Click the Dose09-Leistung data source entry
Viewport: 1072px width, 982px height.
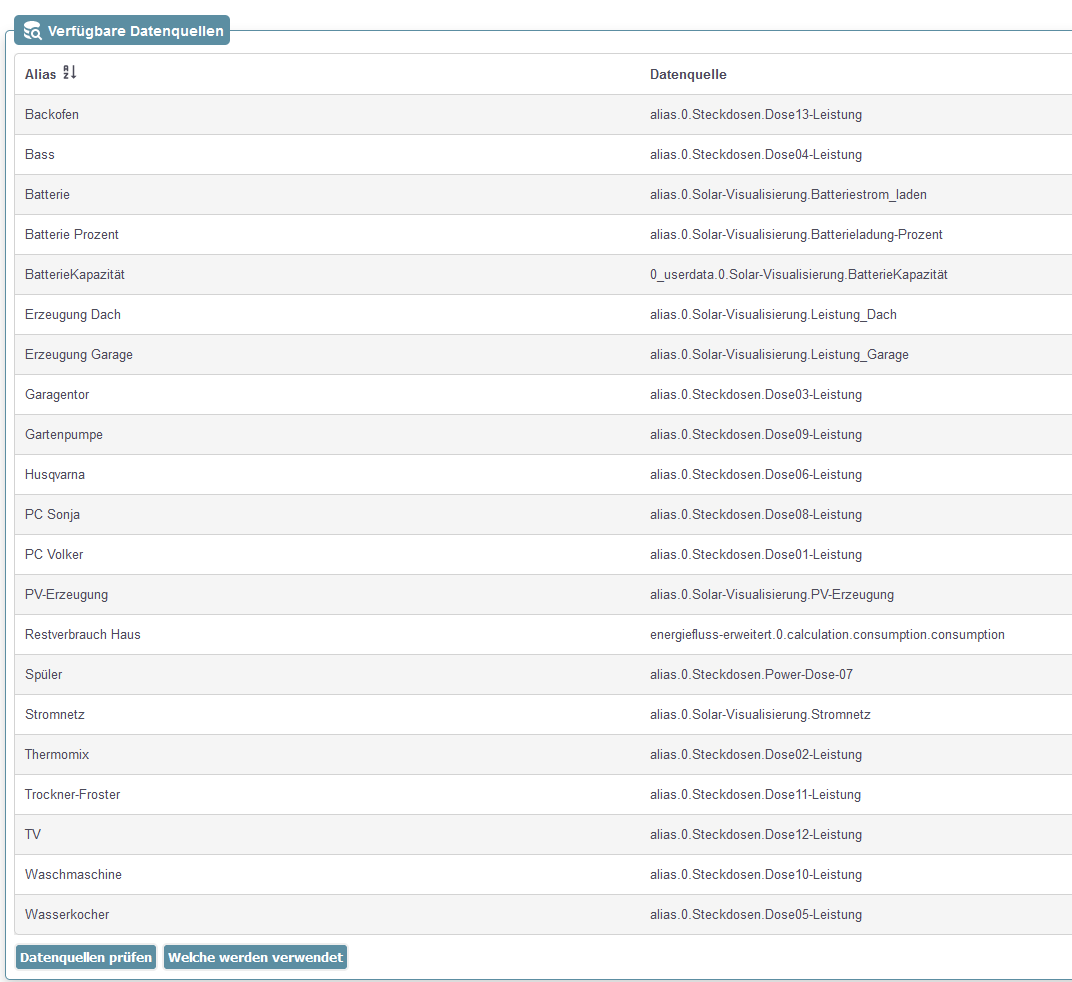pos(755,434)
